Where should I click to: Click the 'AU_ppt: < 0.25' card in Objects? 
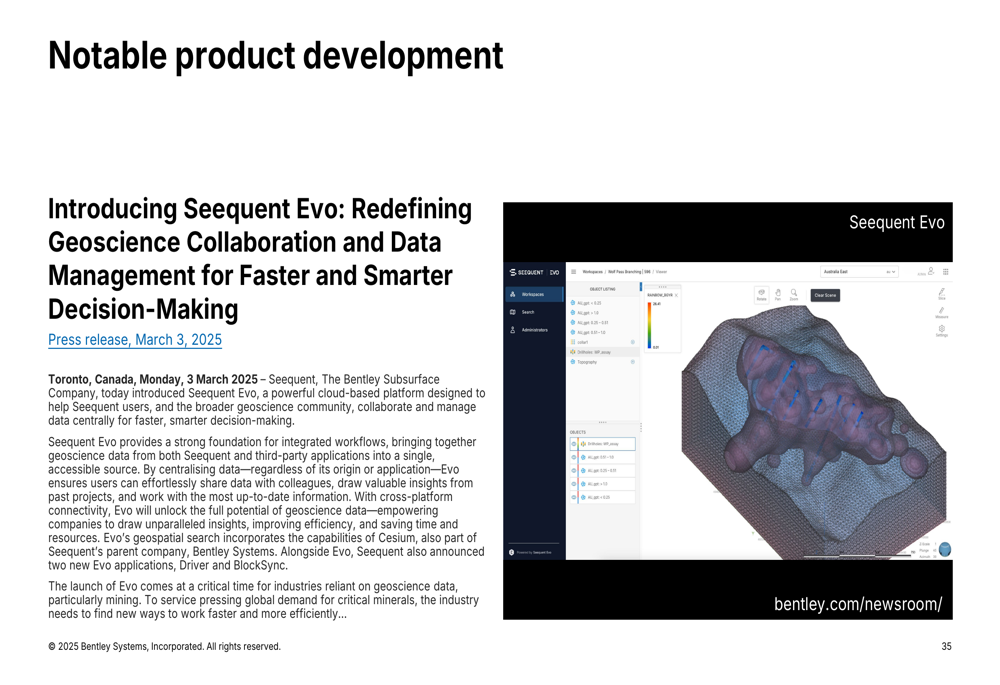pos(603,497)
